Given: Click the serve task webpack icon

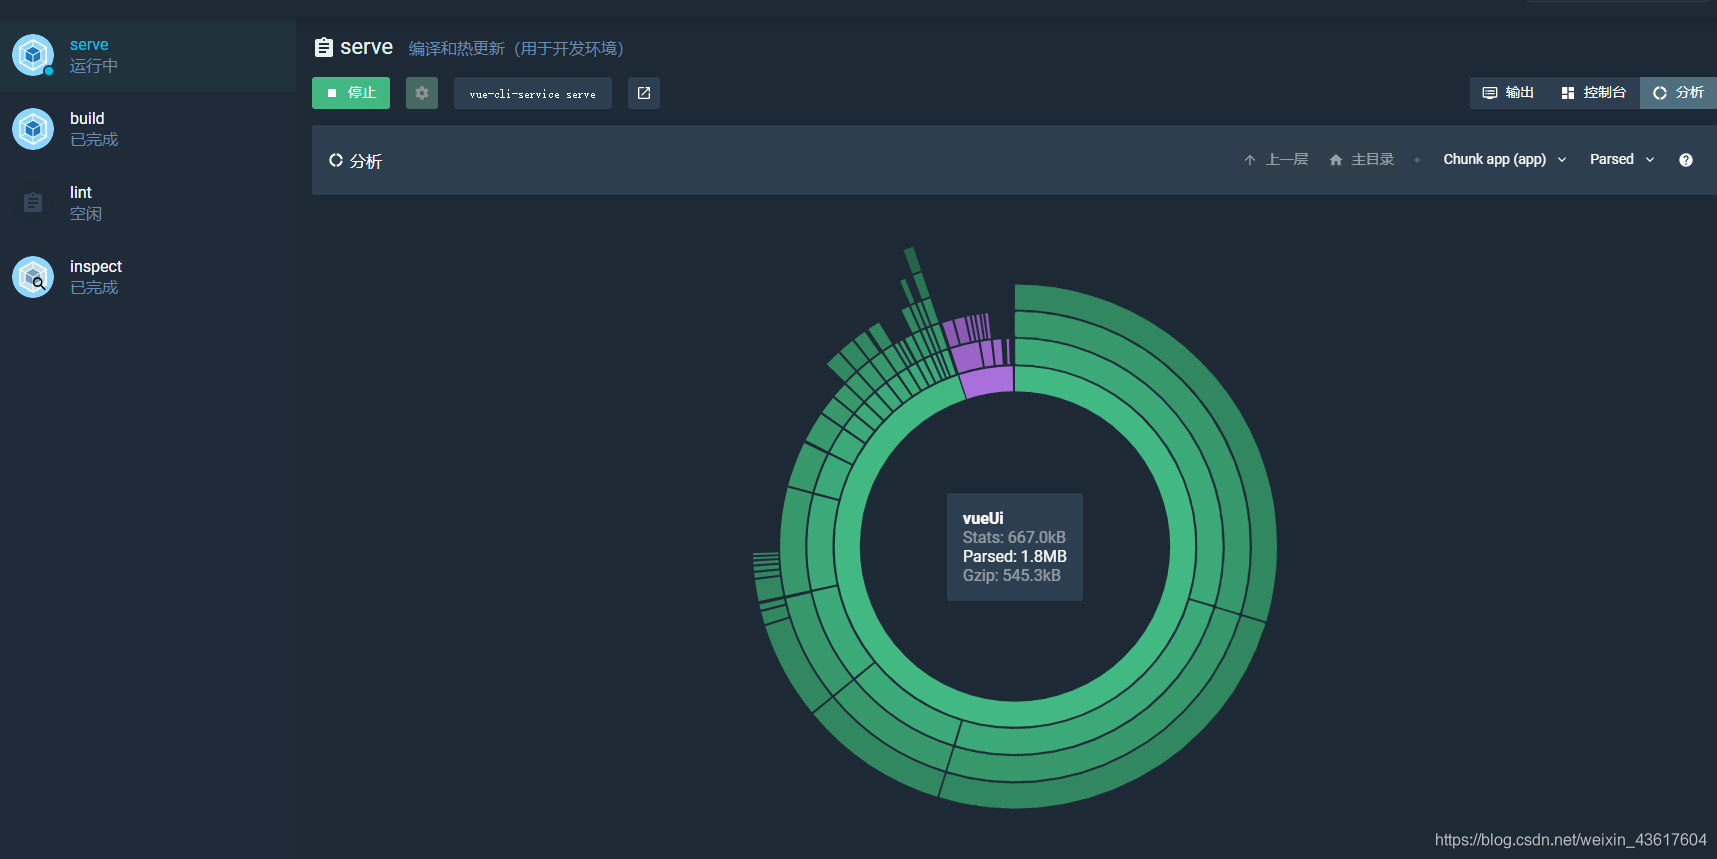Looking at the screenshot, I should coord(33,55).
